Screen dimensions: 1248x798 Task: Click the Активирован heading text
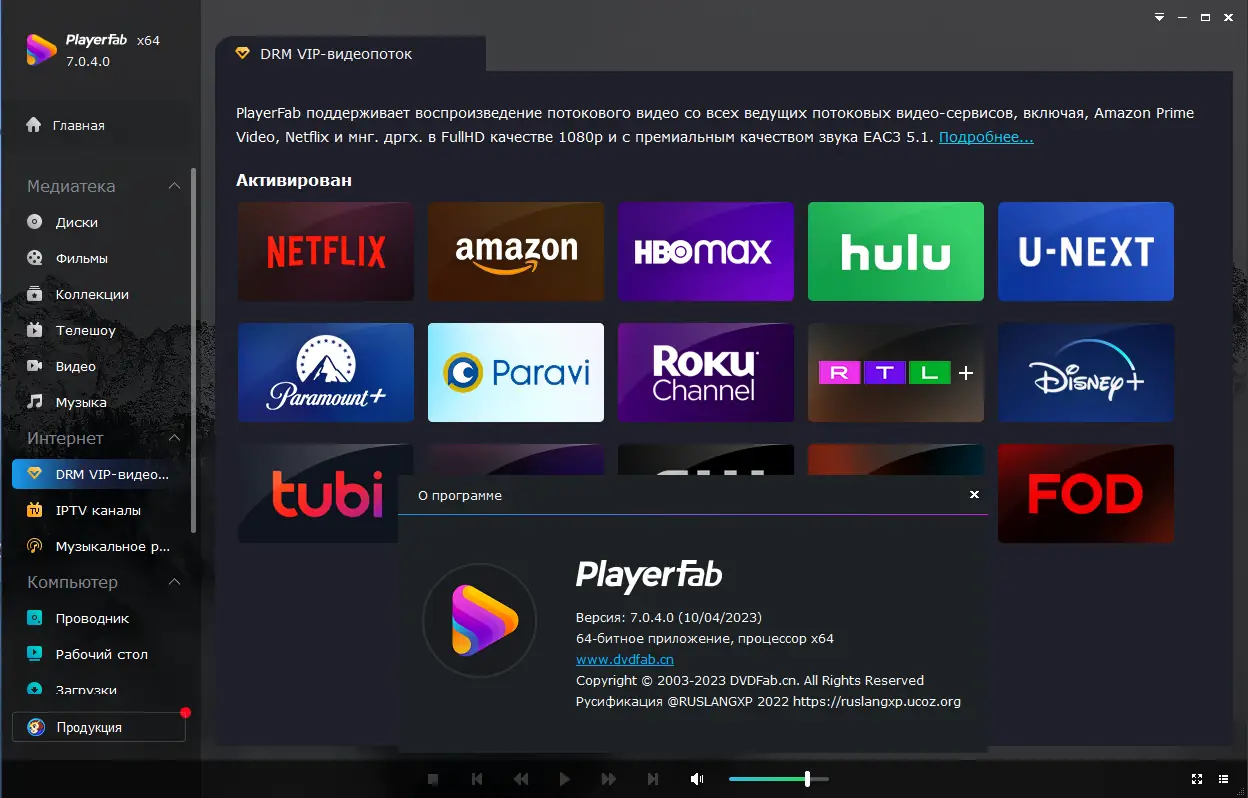294,181
